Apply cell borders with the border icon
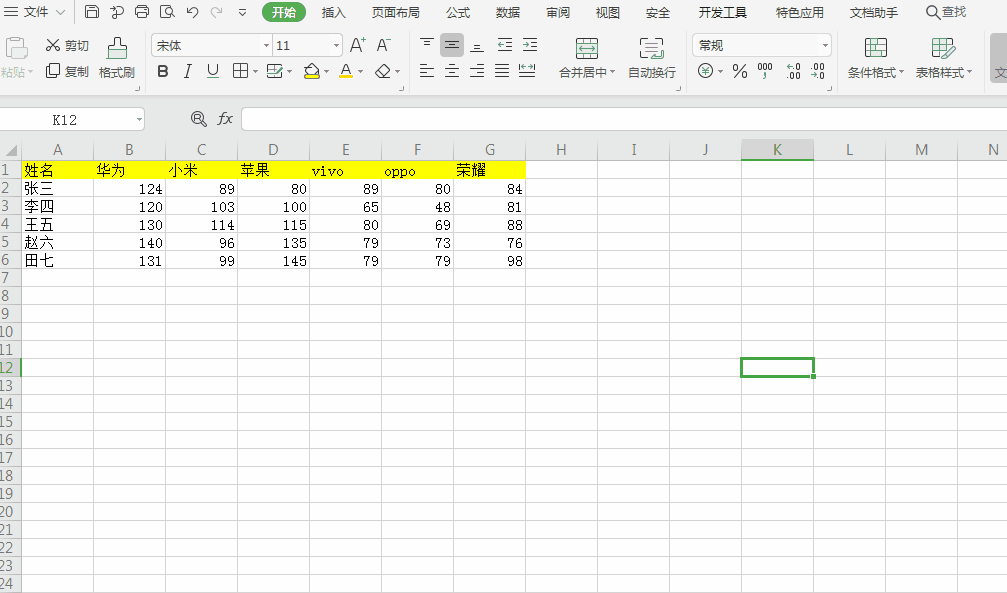 (240, 71)
